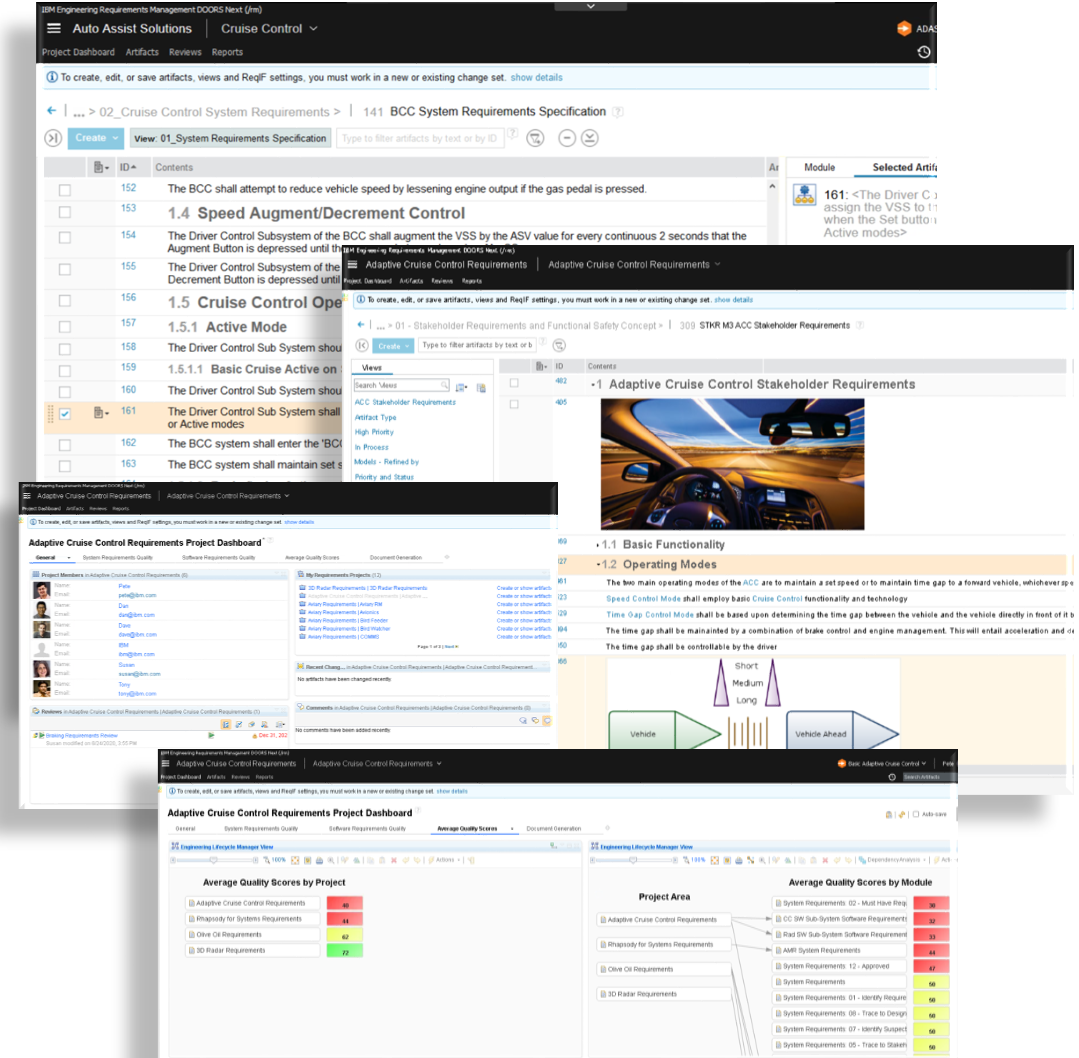The width and height of the screenshot is (1079, 1058).
Task: Open hamburger menu in the General dashboard window
Action: coord(27,496)
